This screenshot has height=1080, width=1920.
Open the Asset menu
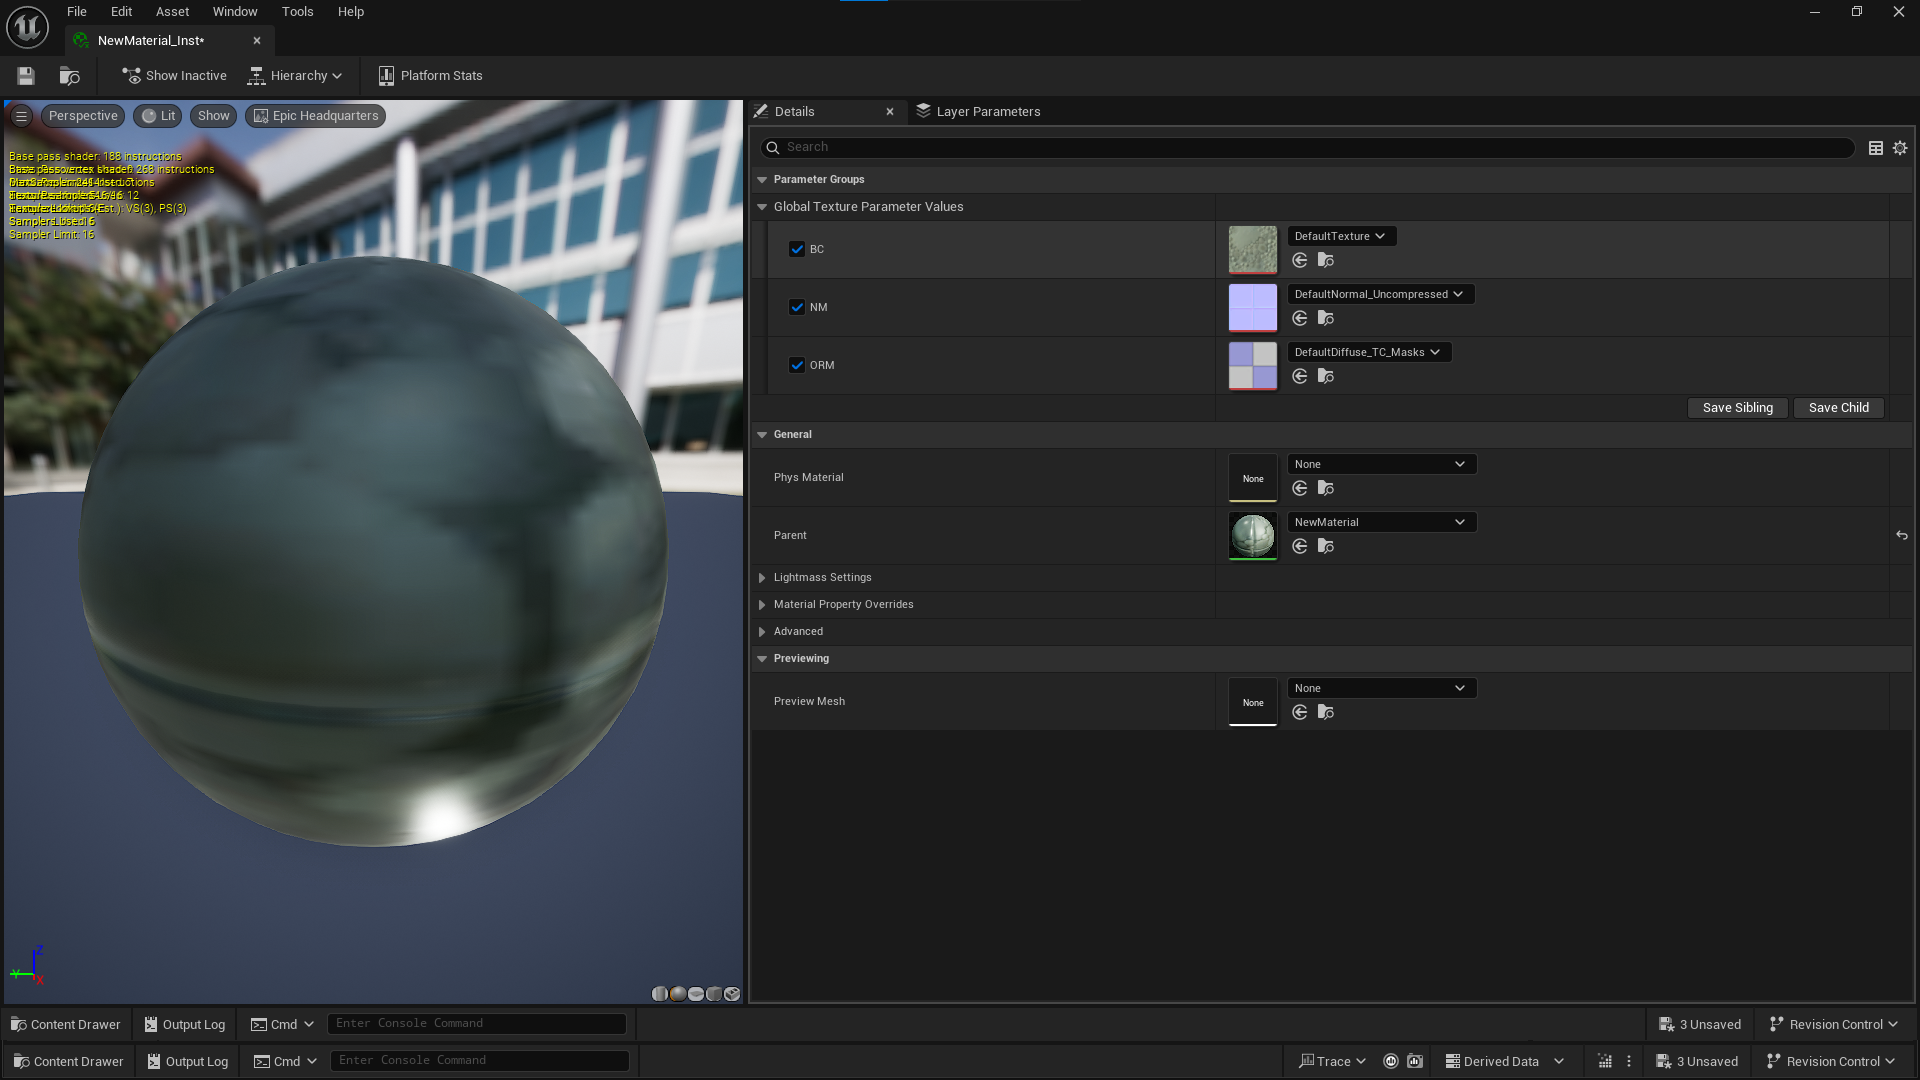pyautogui.click(x=172, y=12)
